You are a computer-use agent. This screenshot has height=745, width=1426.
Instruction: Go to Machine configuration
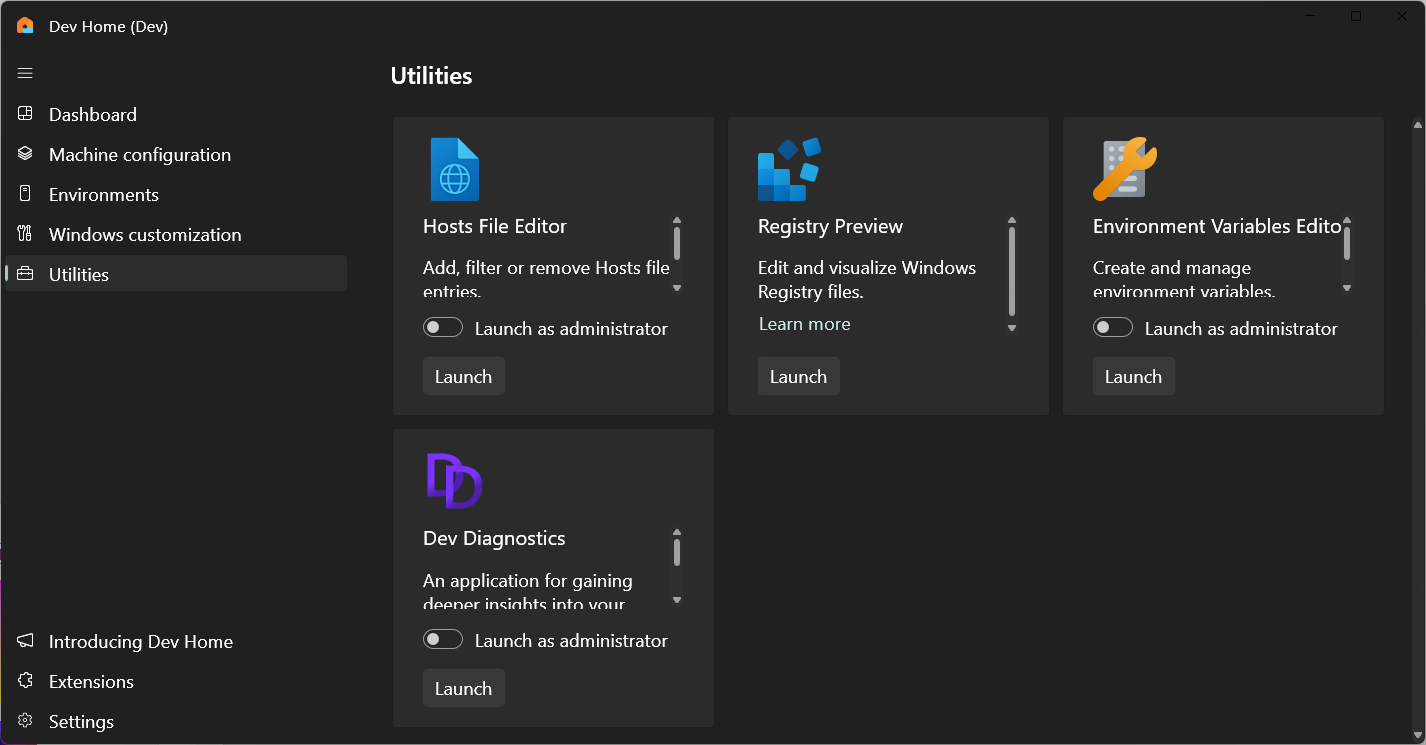176,154
